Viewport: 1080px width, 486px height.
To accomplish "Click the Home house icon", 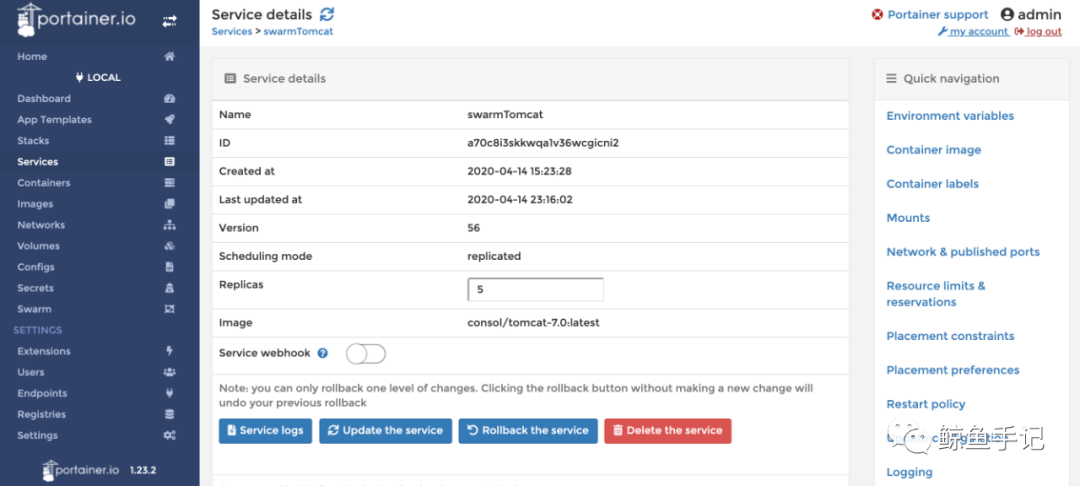I will [x=169, y=57].
